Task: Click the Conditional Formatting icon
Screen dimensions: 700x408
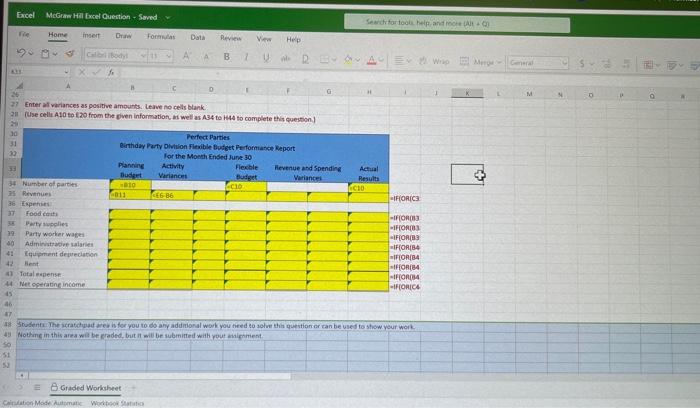Action: click(648, 65)
